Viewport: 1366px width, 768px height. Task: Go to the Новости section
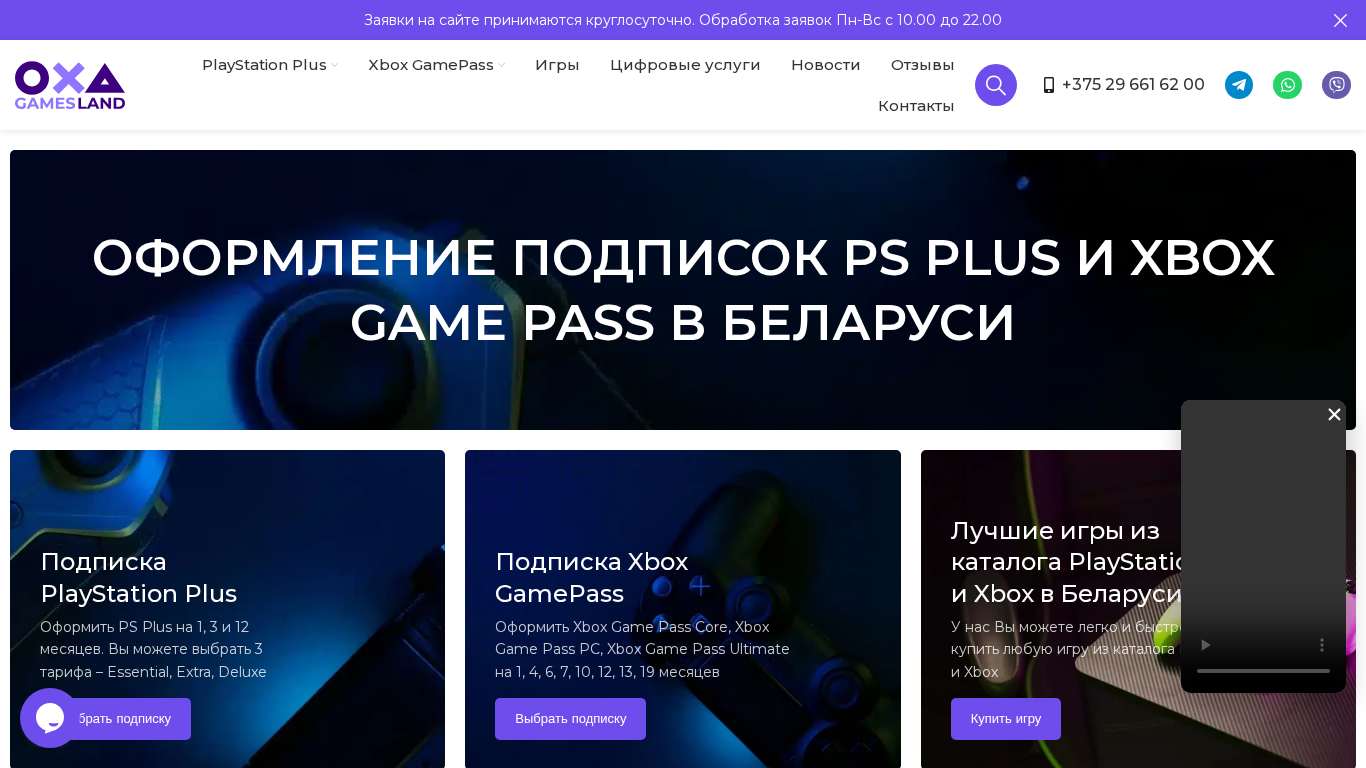826,65
